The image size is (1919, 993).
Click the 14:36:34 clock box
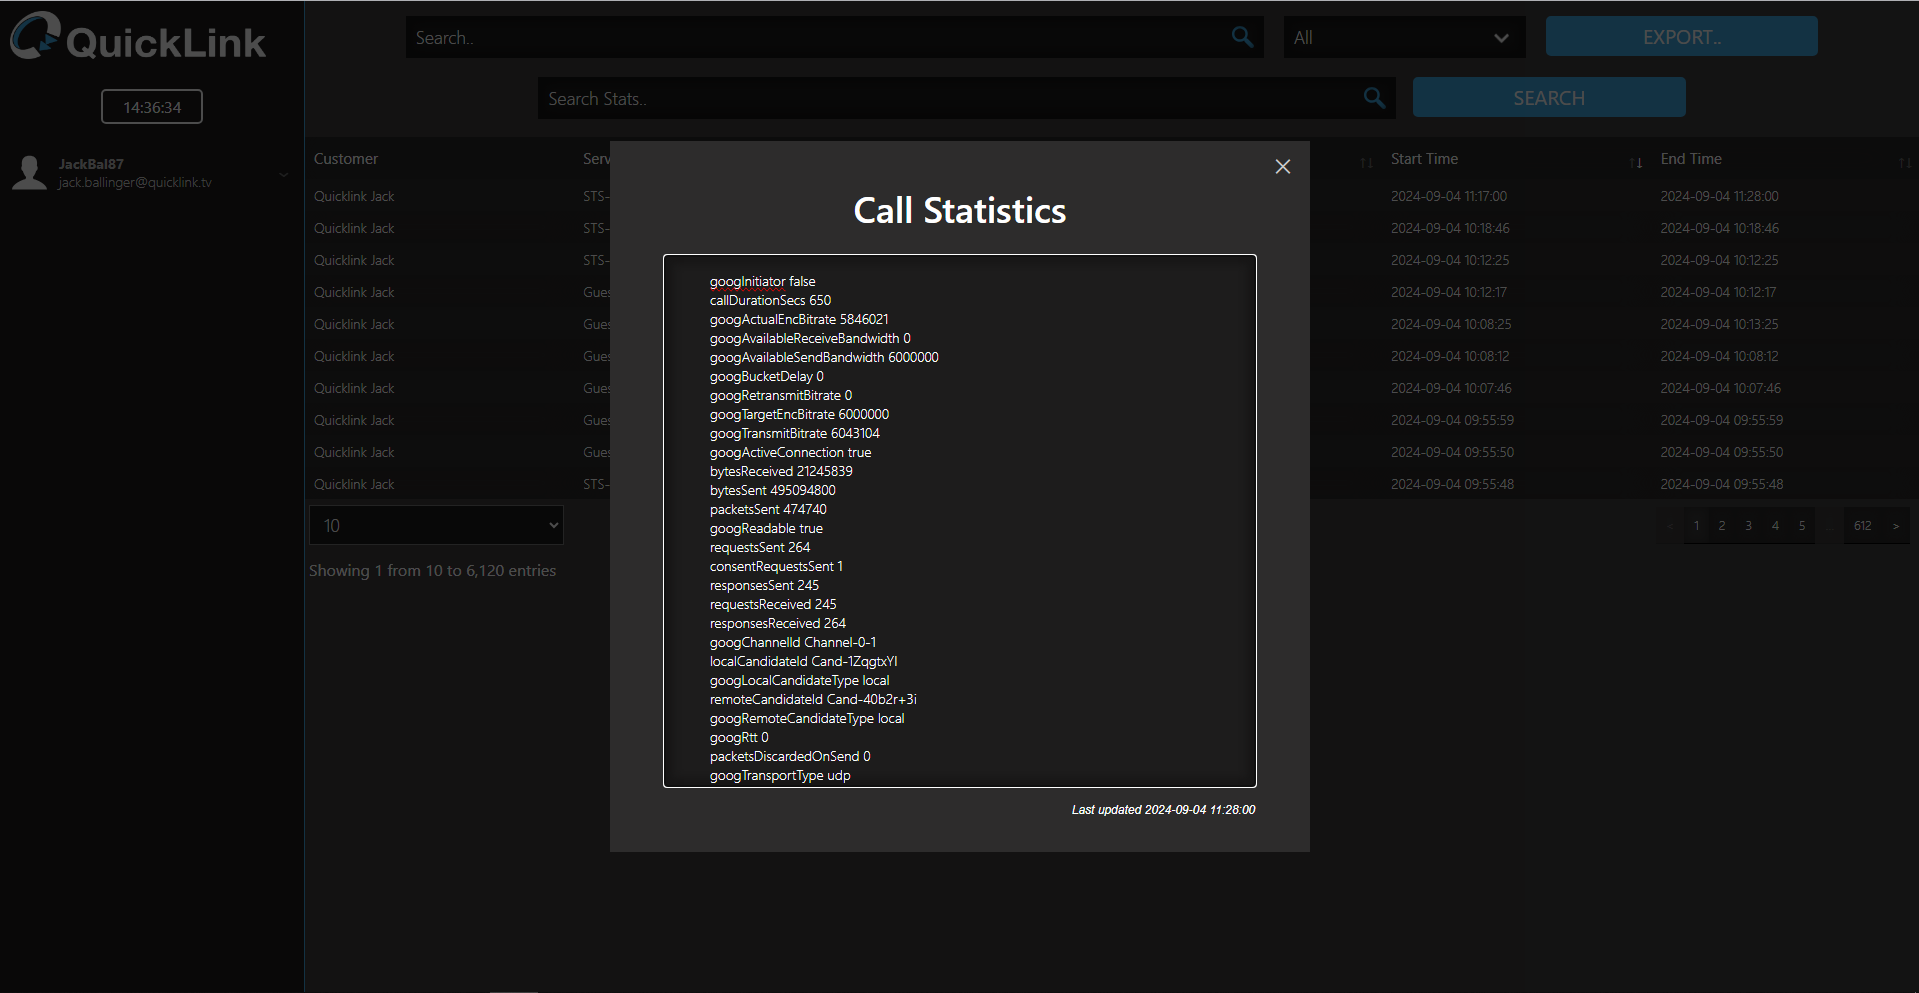tap(152, 107)
